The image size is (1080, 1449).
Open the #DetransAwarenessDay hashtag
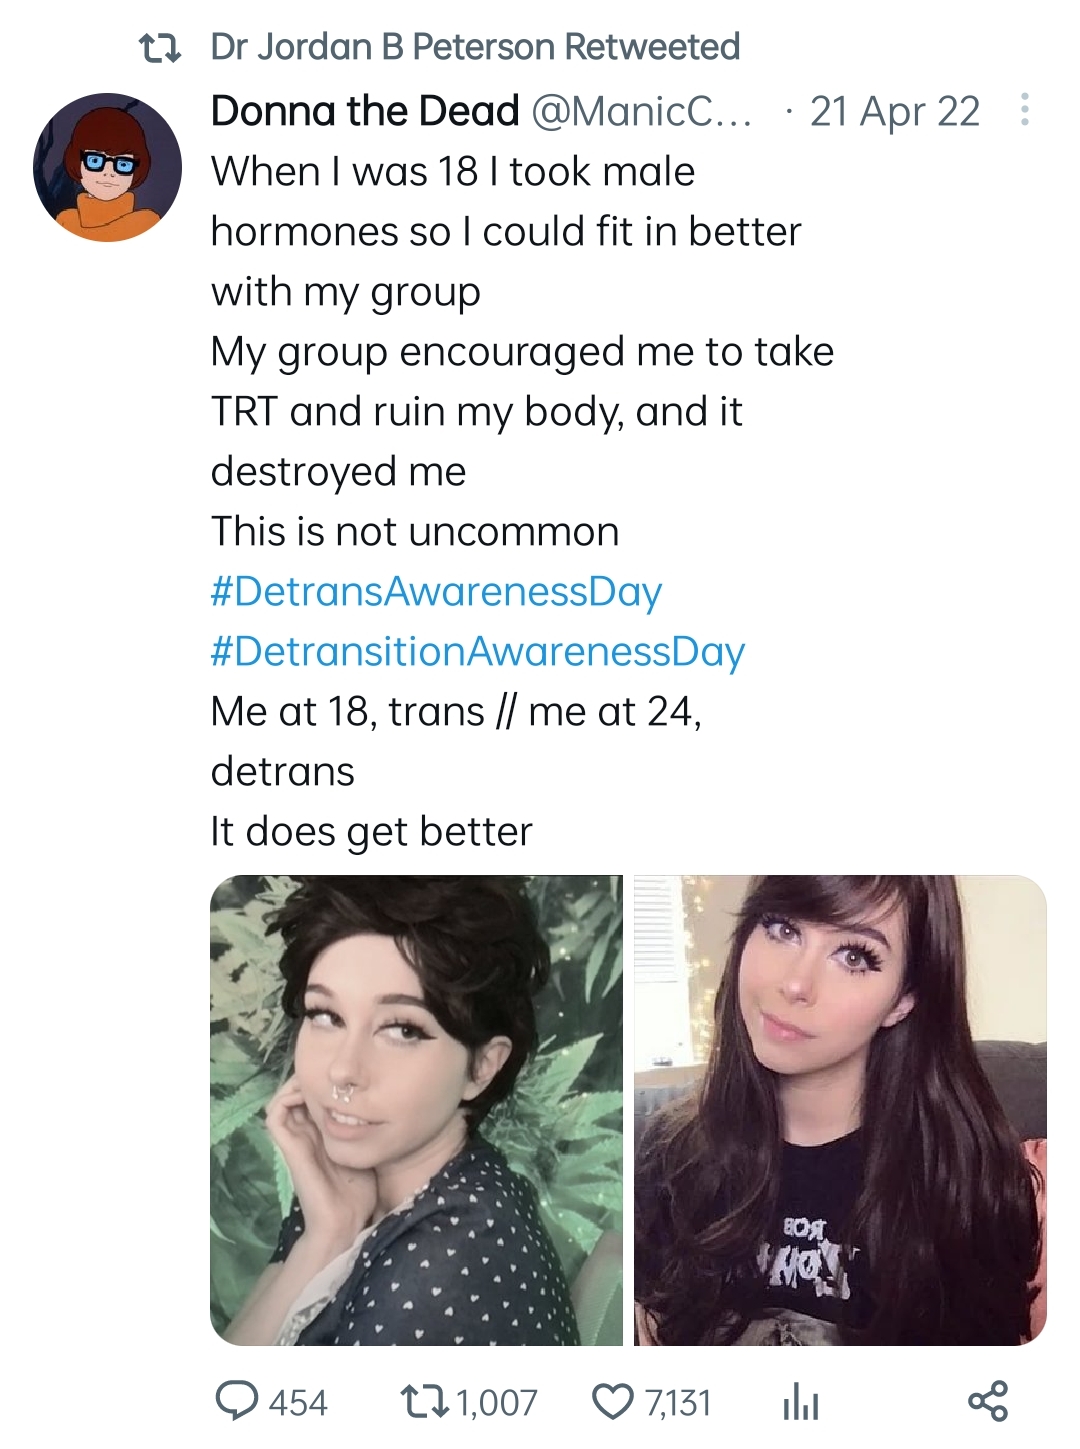point(436,592)
